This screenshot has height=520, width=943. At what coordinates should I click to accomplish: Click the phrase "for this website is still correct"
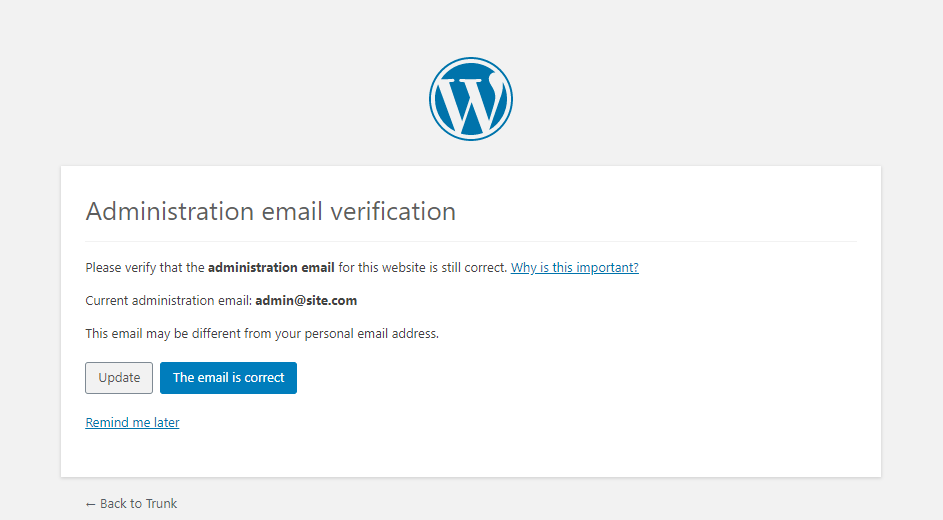tap(422, 268)
